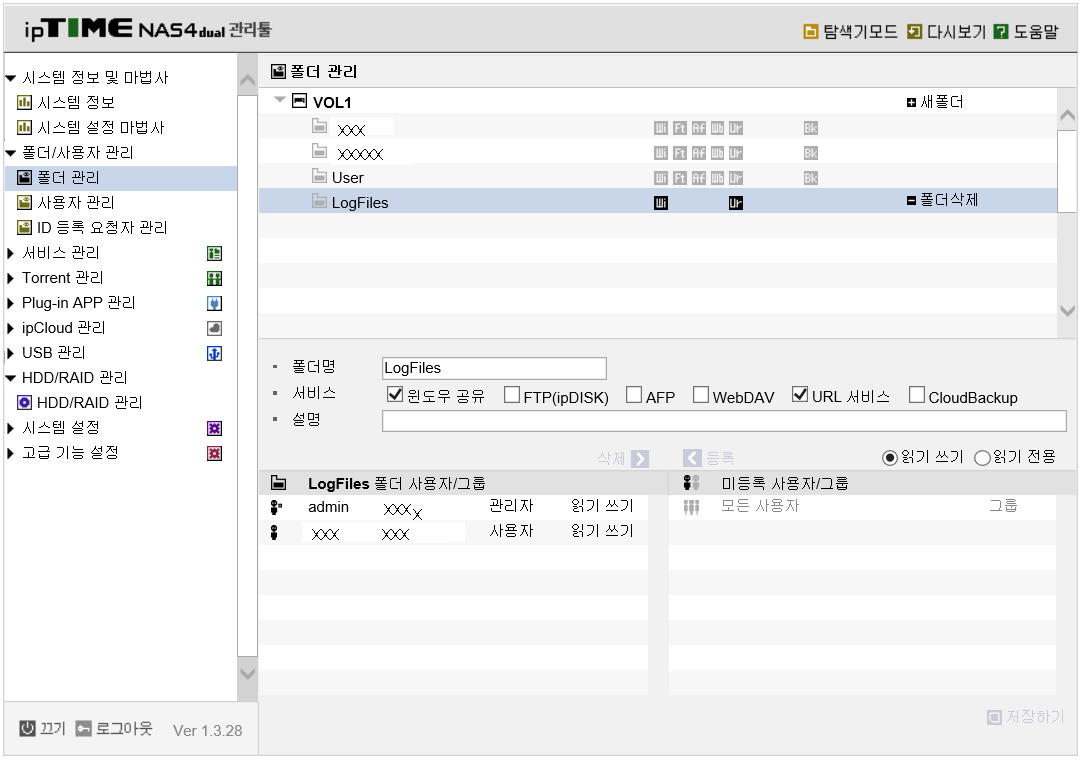Click the red 고급 기능 설정 icon
The image size is (1082, 760).
click(x=215, y=454)
